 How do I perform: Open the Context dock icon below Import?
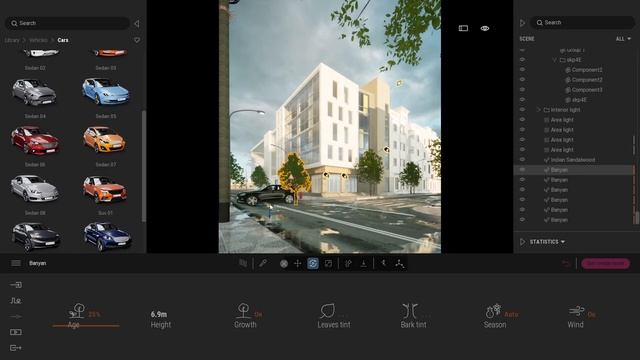click(16, 301)
